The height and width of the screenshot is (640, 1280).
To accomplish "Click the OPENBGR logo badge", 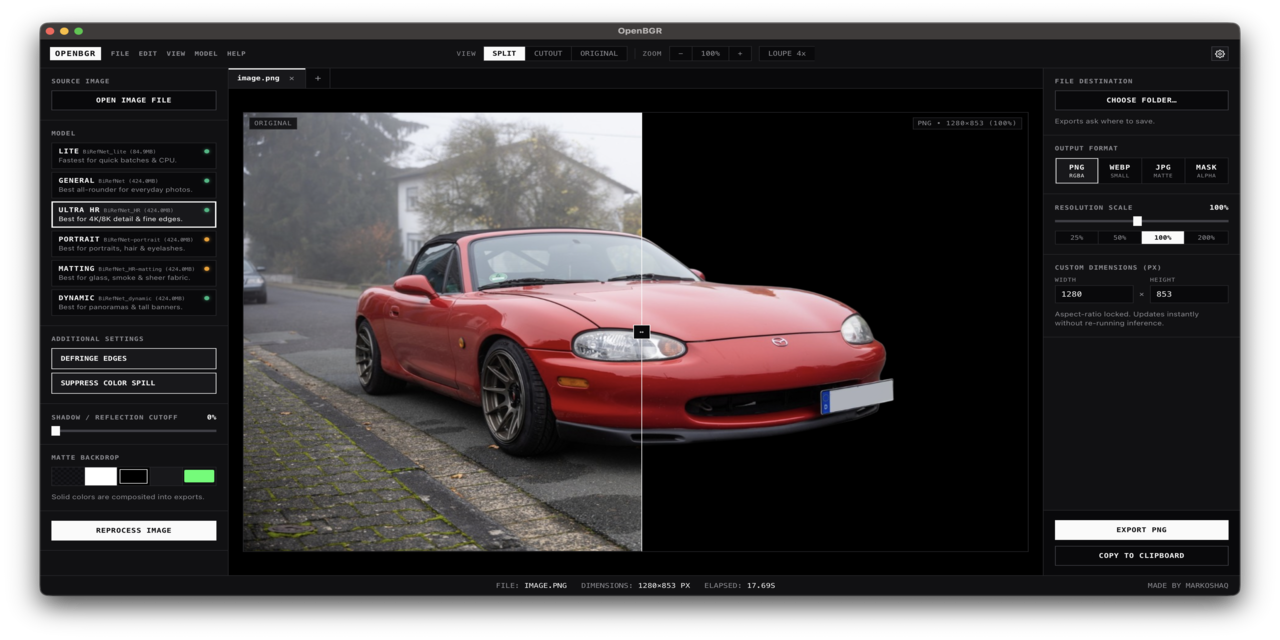I will click(x=77, y=54).
